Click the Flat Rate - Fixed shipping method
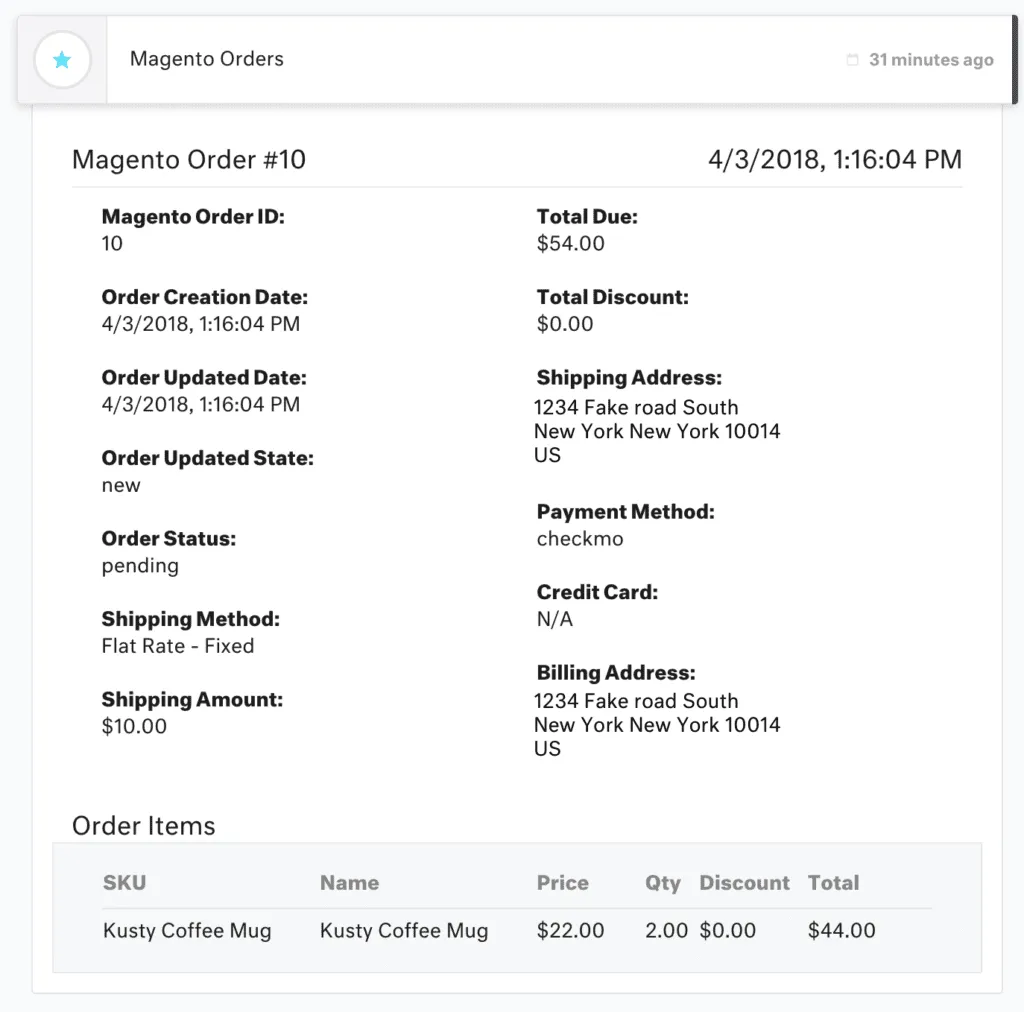This screenshot has height=1012, width=1024. click(x=178, y=646)
